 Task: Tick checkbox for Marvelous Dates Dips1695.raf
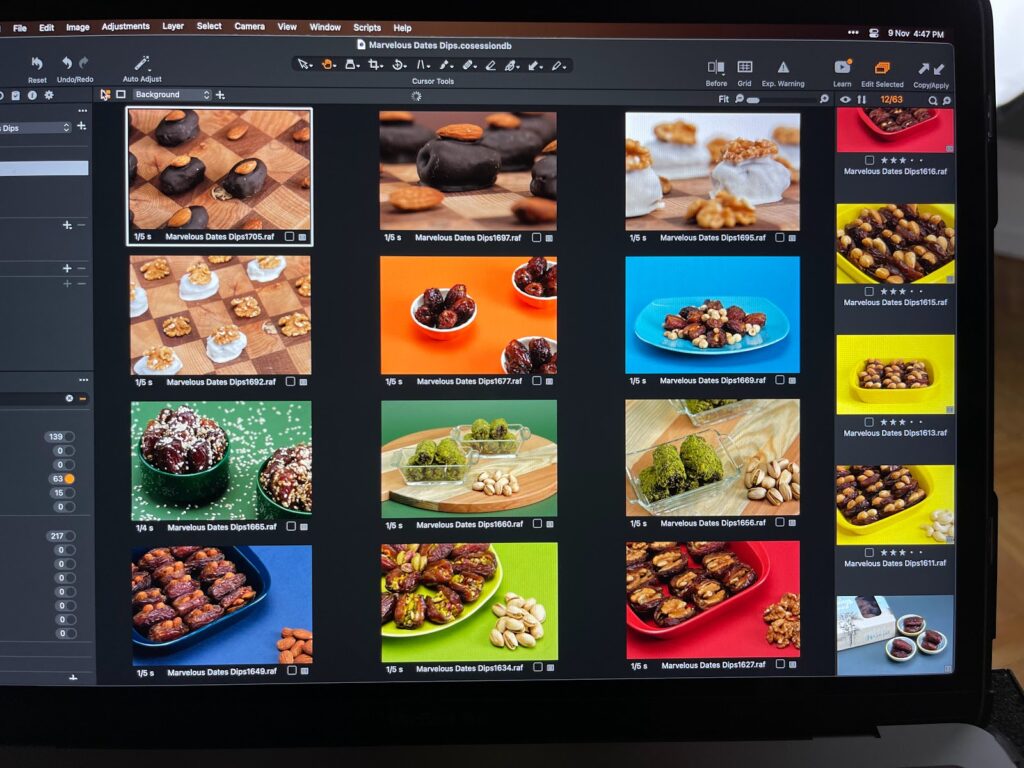pyautogui.click(x=779, y=238)
